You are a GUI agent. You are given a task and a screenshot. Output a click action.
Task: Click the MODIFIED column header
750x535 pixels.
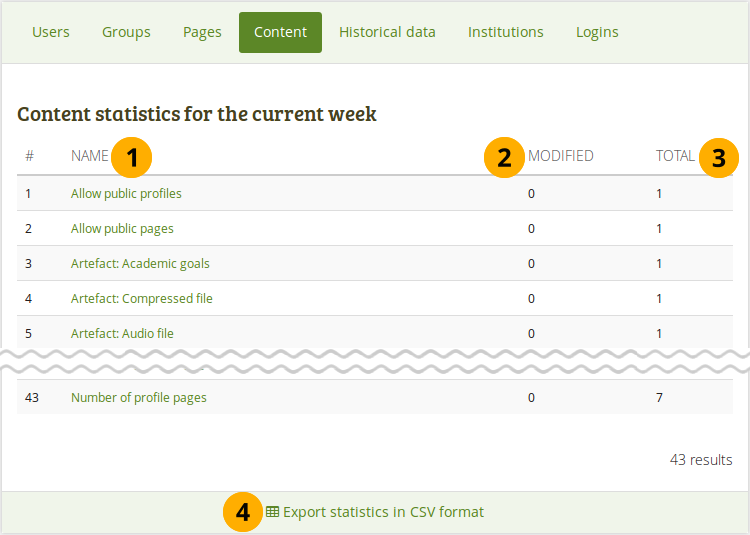[560, 156]
